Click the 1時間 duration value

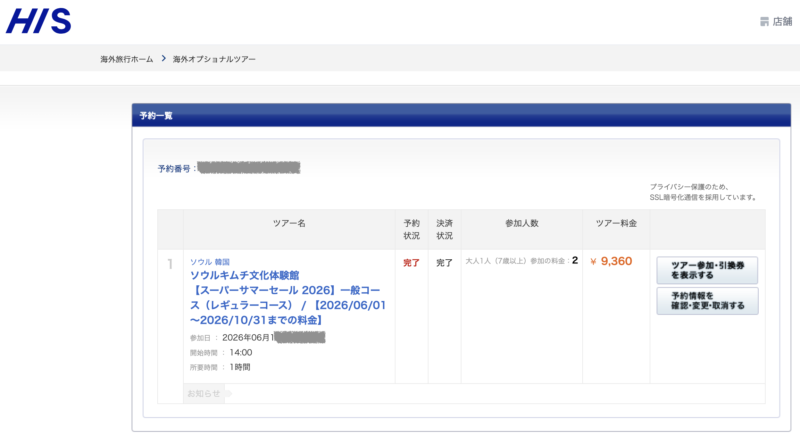point(240,367)
